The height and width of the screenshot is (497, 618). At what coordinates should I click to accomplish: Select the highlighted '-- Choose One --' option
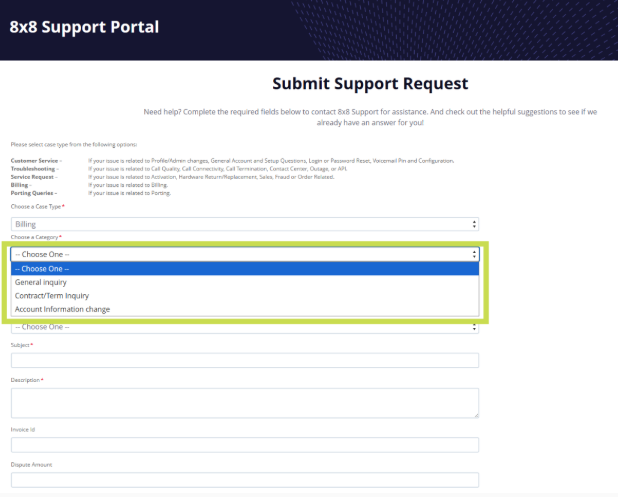245,268
